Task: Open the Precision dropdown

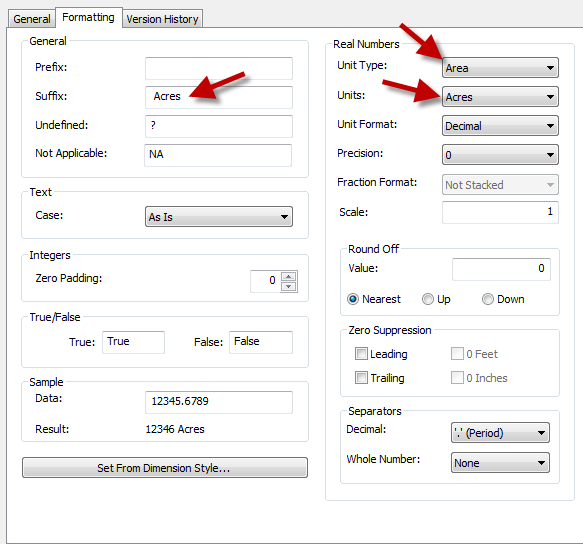Action: point(500,155)
